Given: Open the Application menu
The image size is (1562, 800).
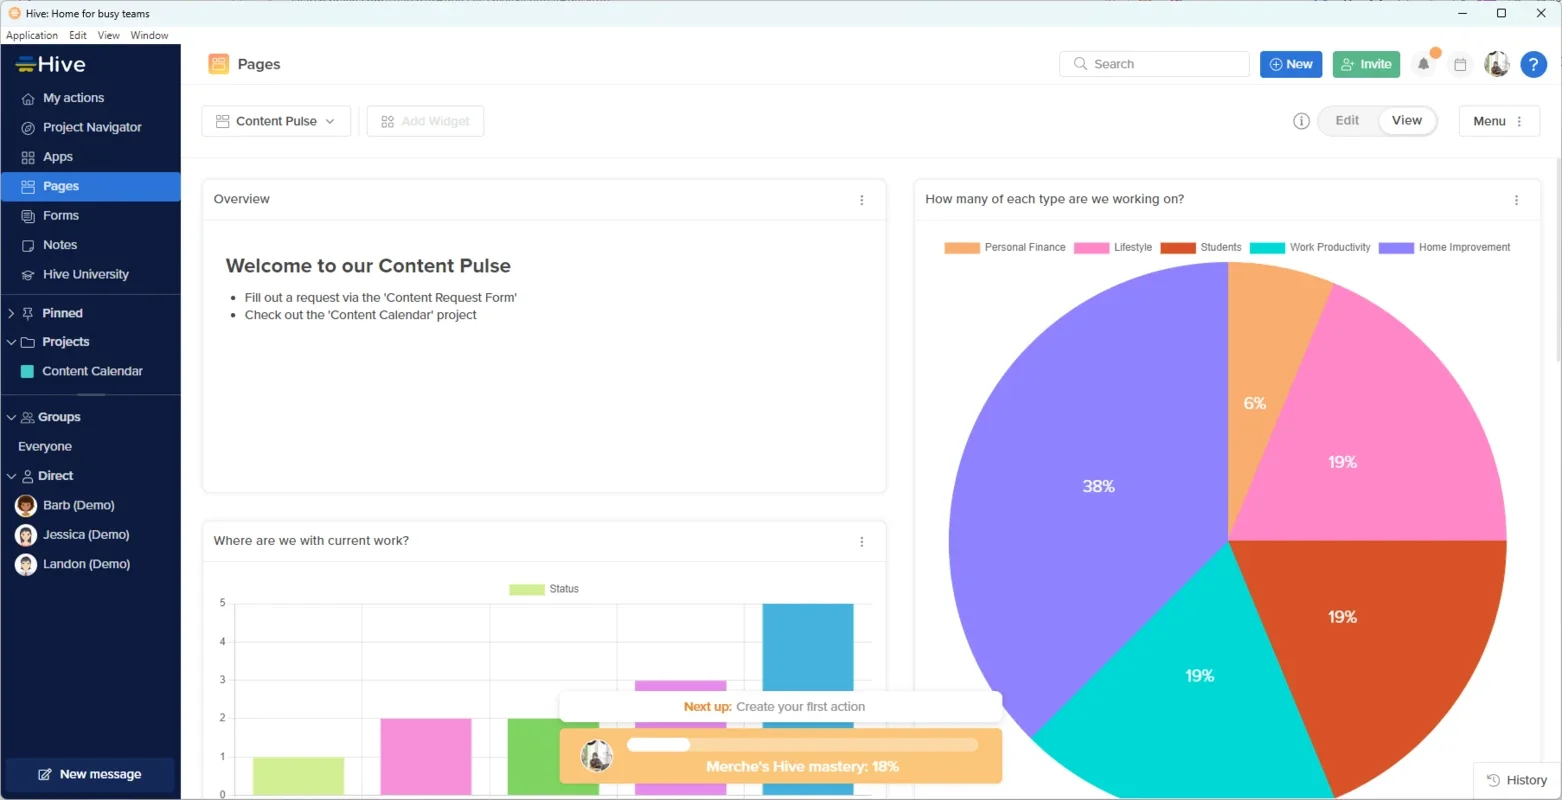Looking at the screenshot, I should tap(32, 35).
